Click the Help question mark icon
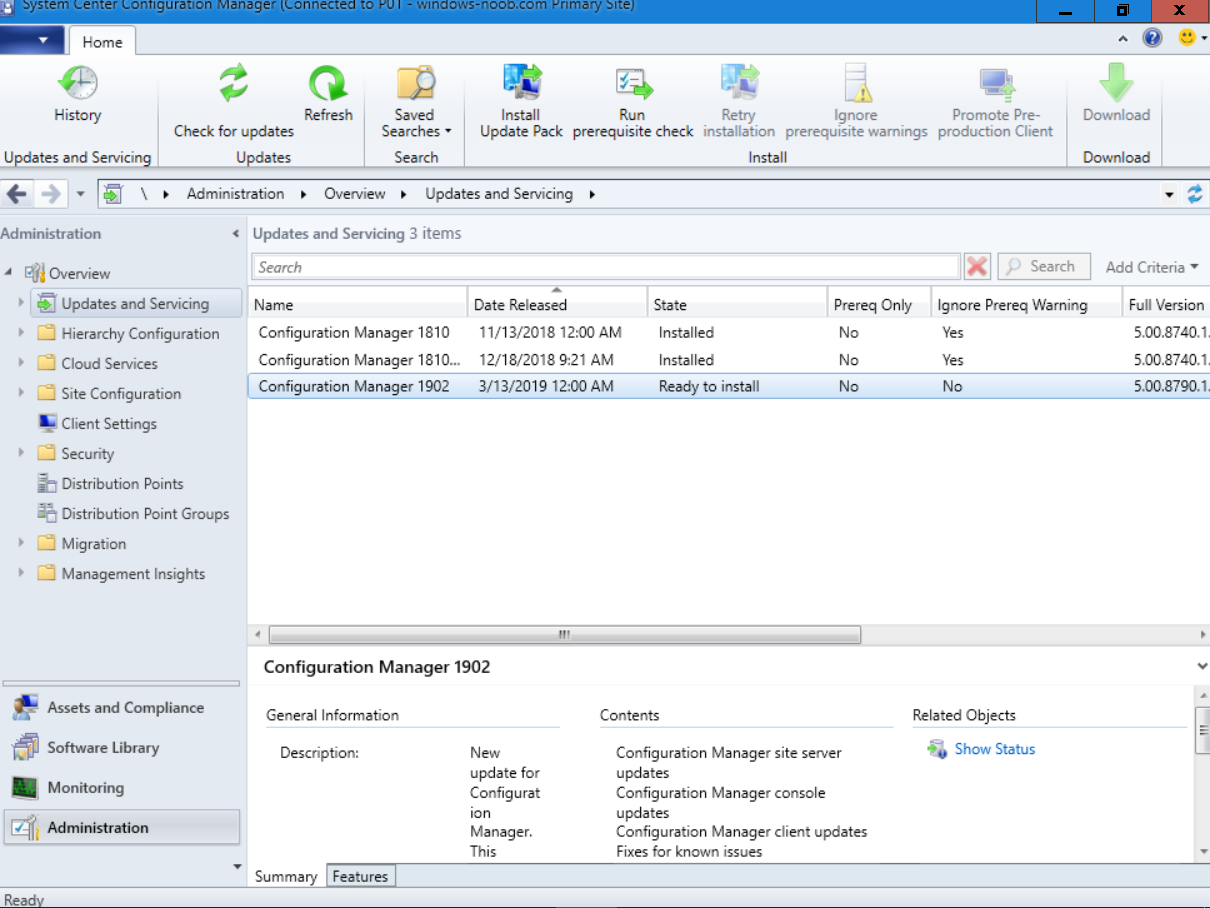1210x908 pixels. (1152, 38)
